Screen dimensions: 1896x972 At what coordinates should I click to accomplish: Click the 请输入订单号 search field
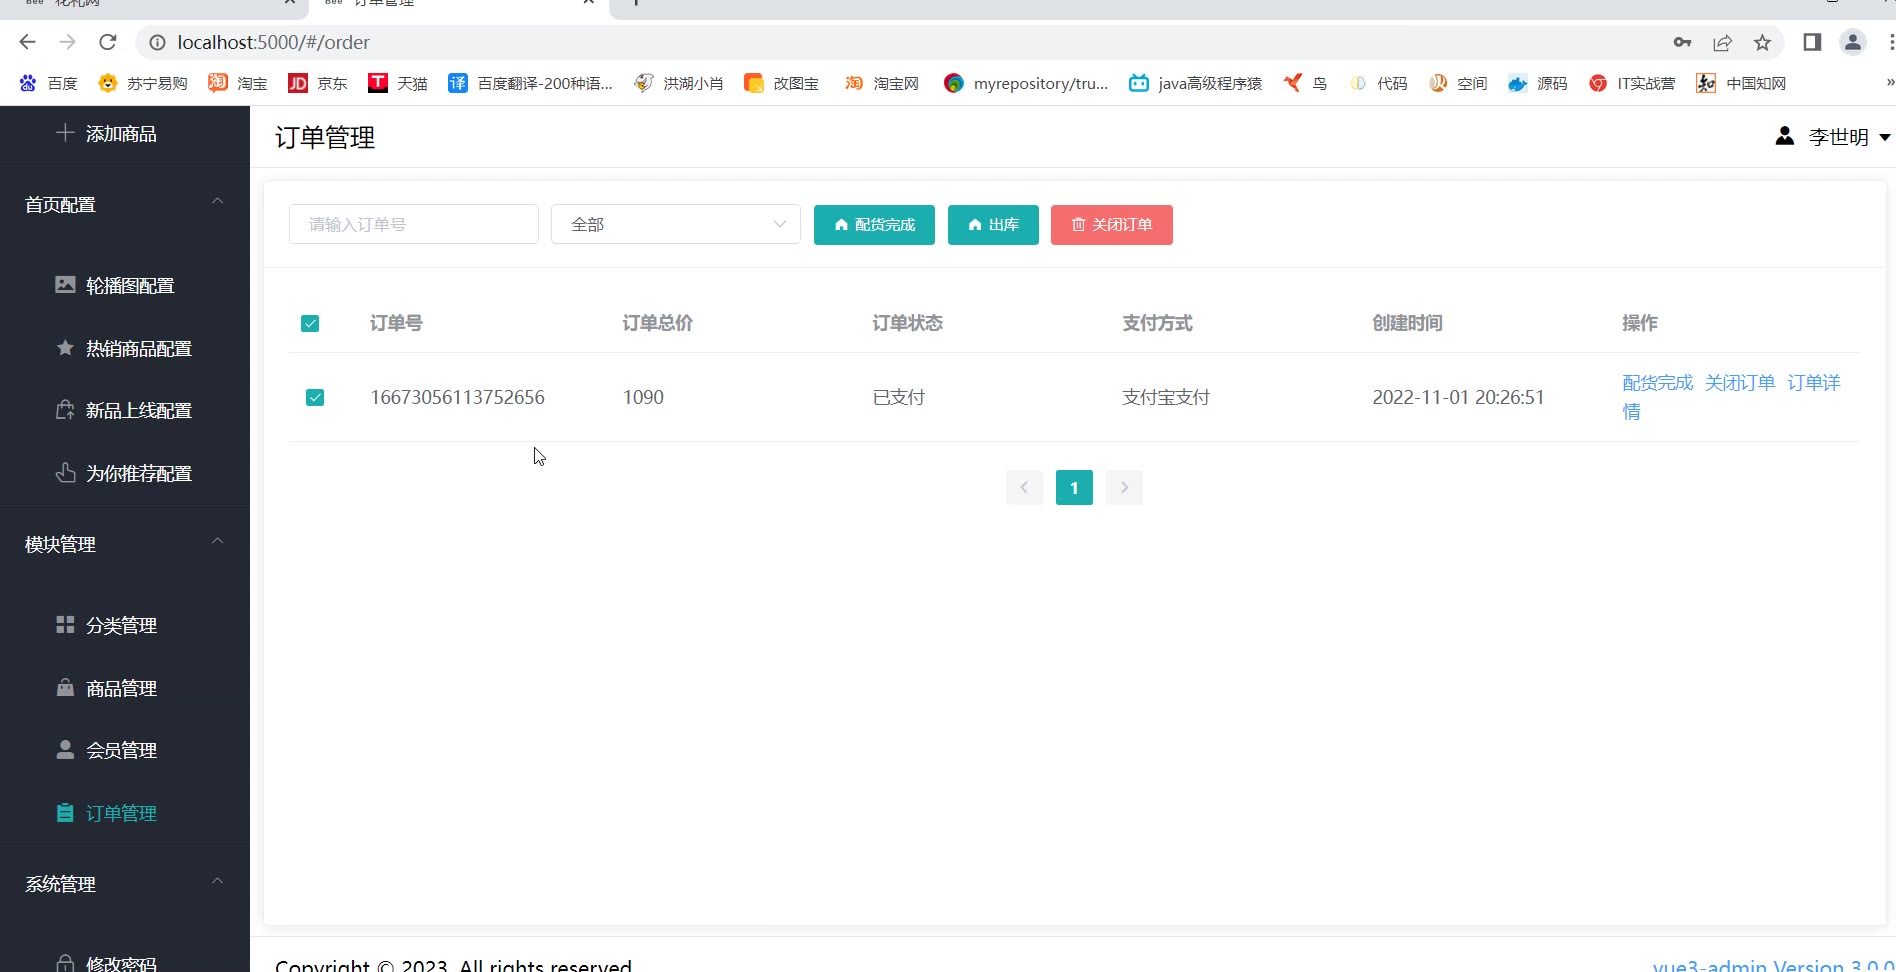pyautogui.click(x=414, y=224)
